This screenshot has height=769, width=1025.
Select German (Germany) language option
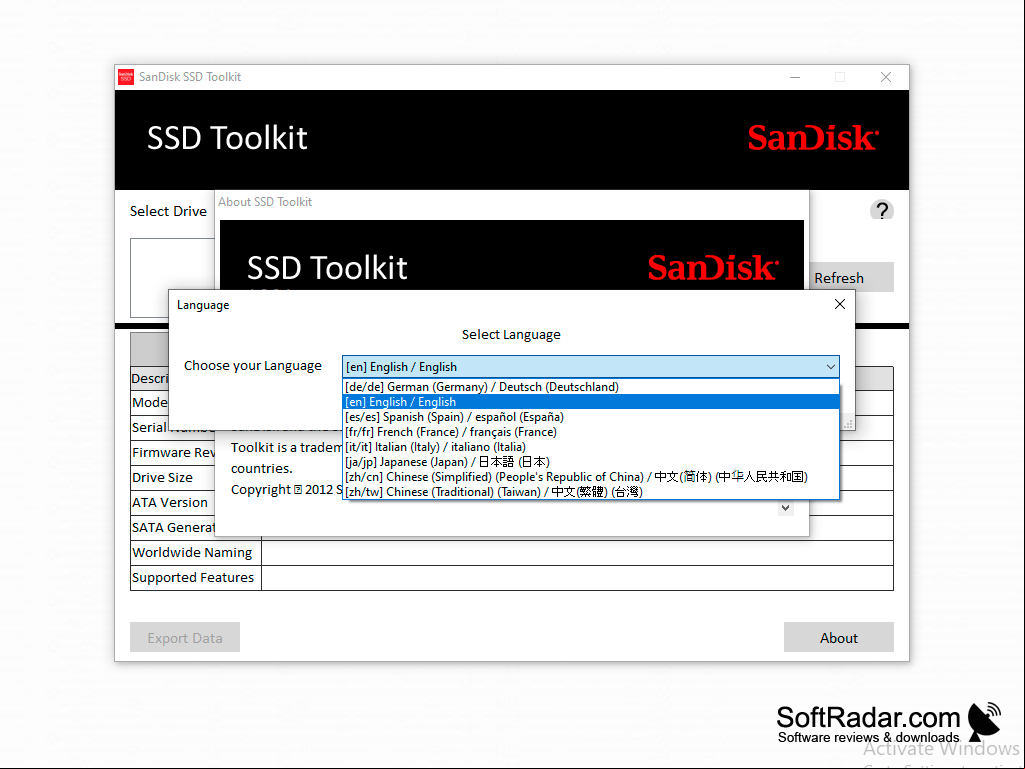591,387
